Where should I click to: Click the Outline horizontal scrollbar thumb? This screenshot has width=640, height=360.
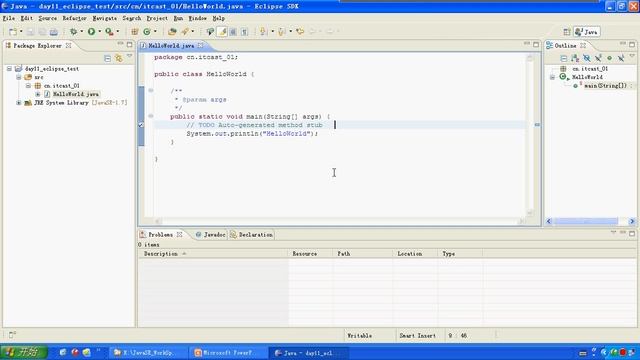click(586, 221)
